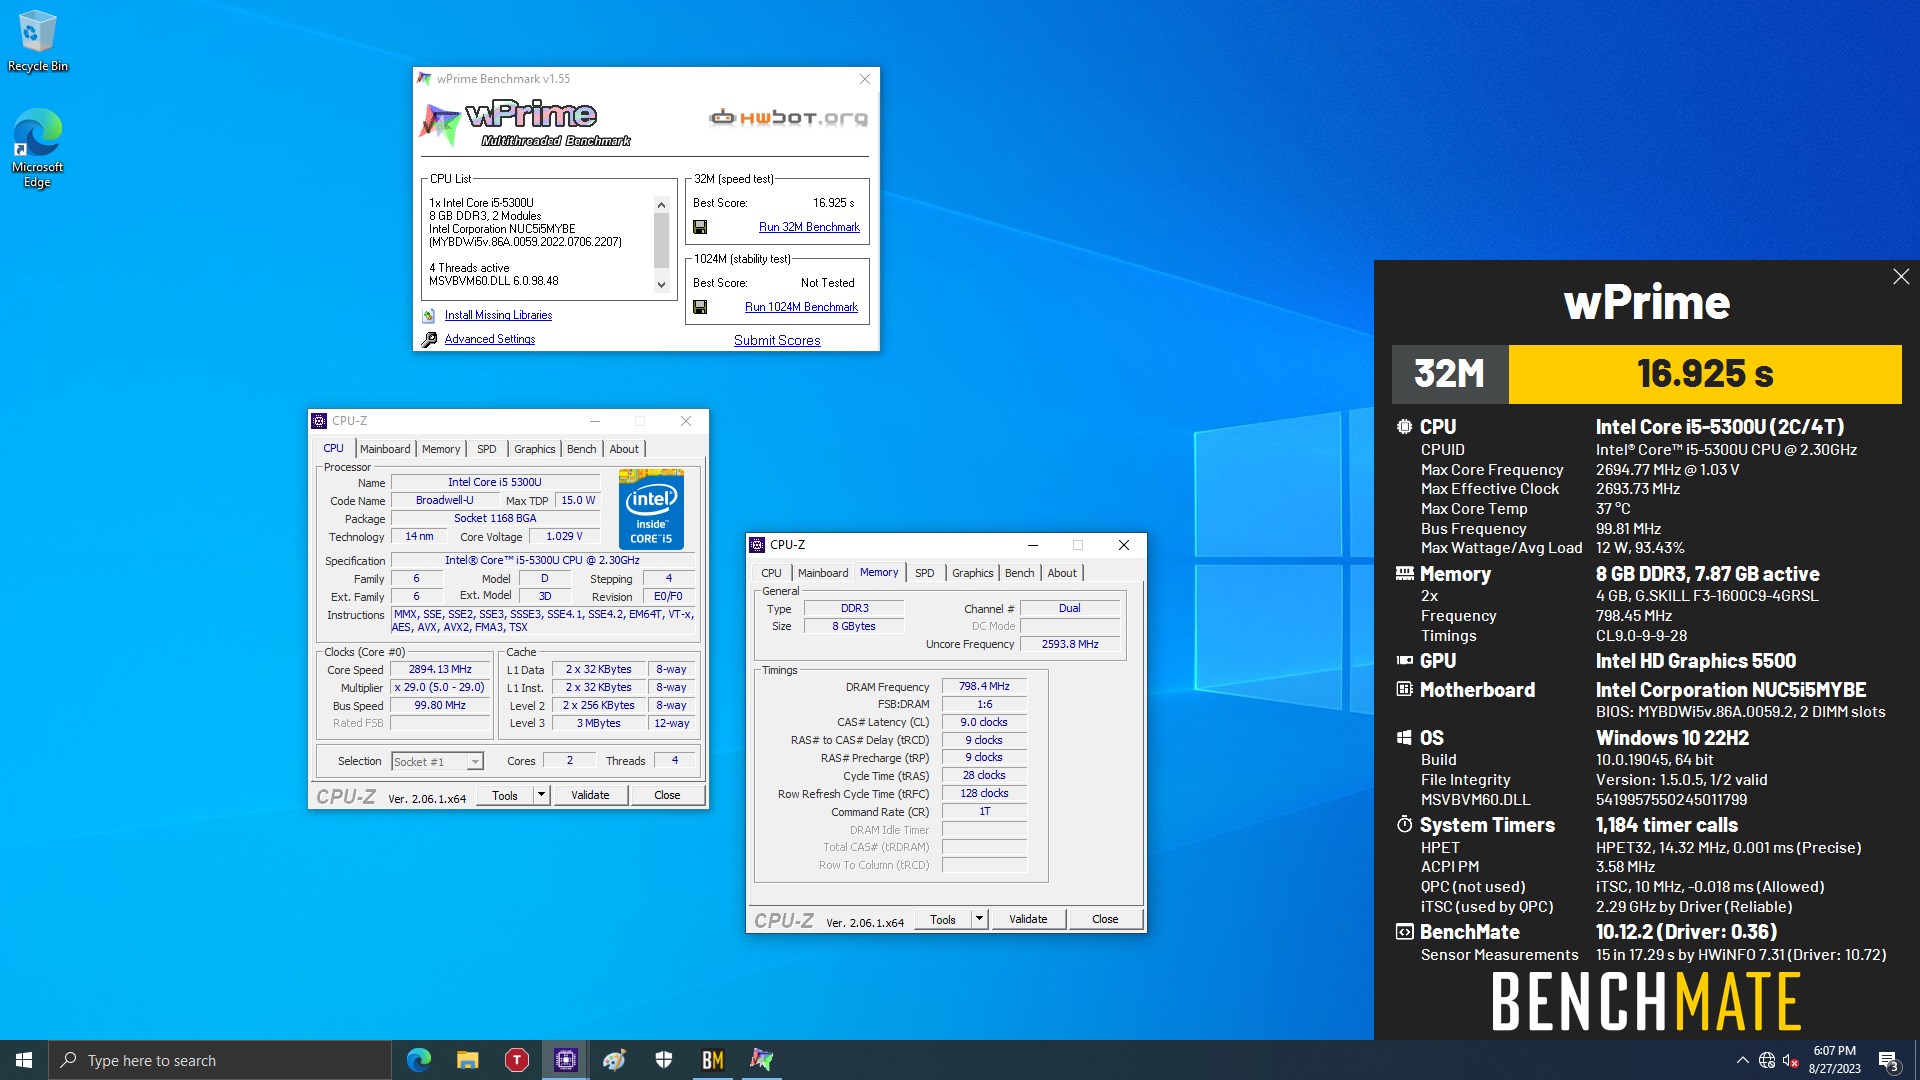Click the wPrime title bar app icon

click(x=424, y=79)
